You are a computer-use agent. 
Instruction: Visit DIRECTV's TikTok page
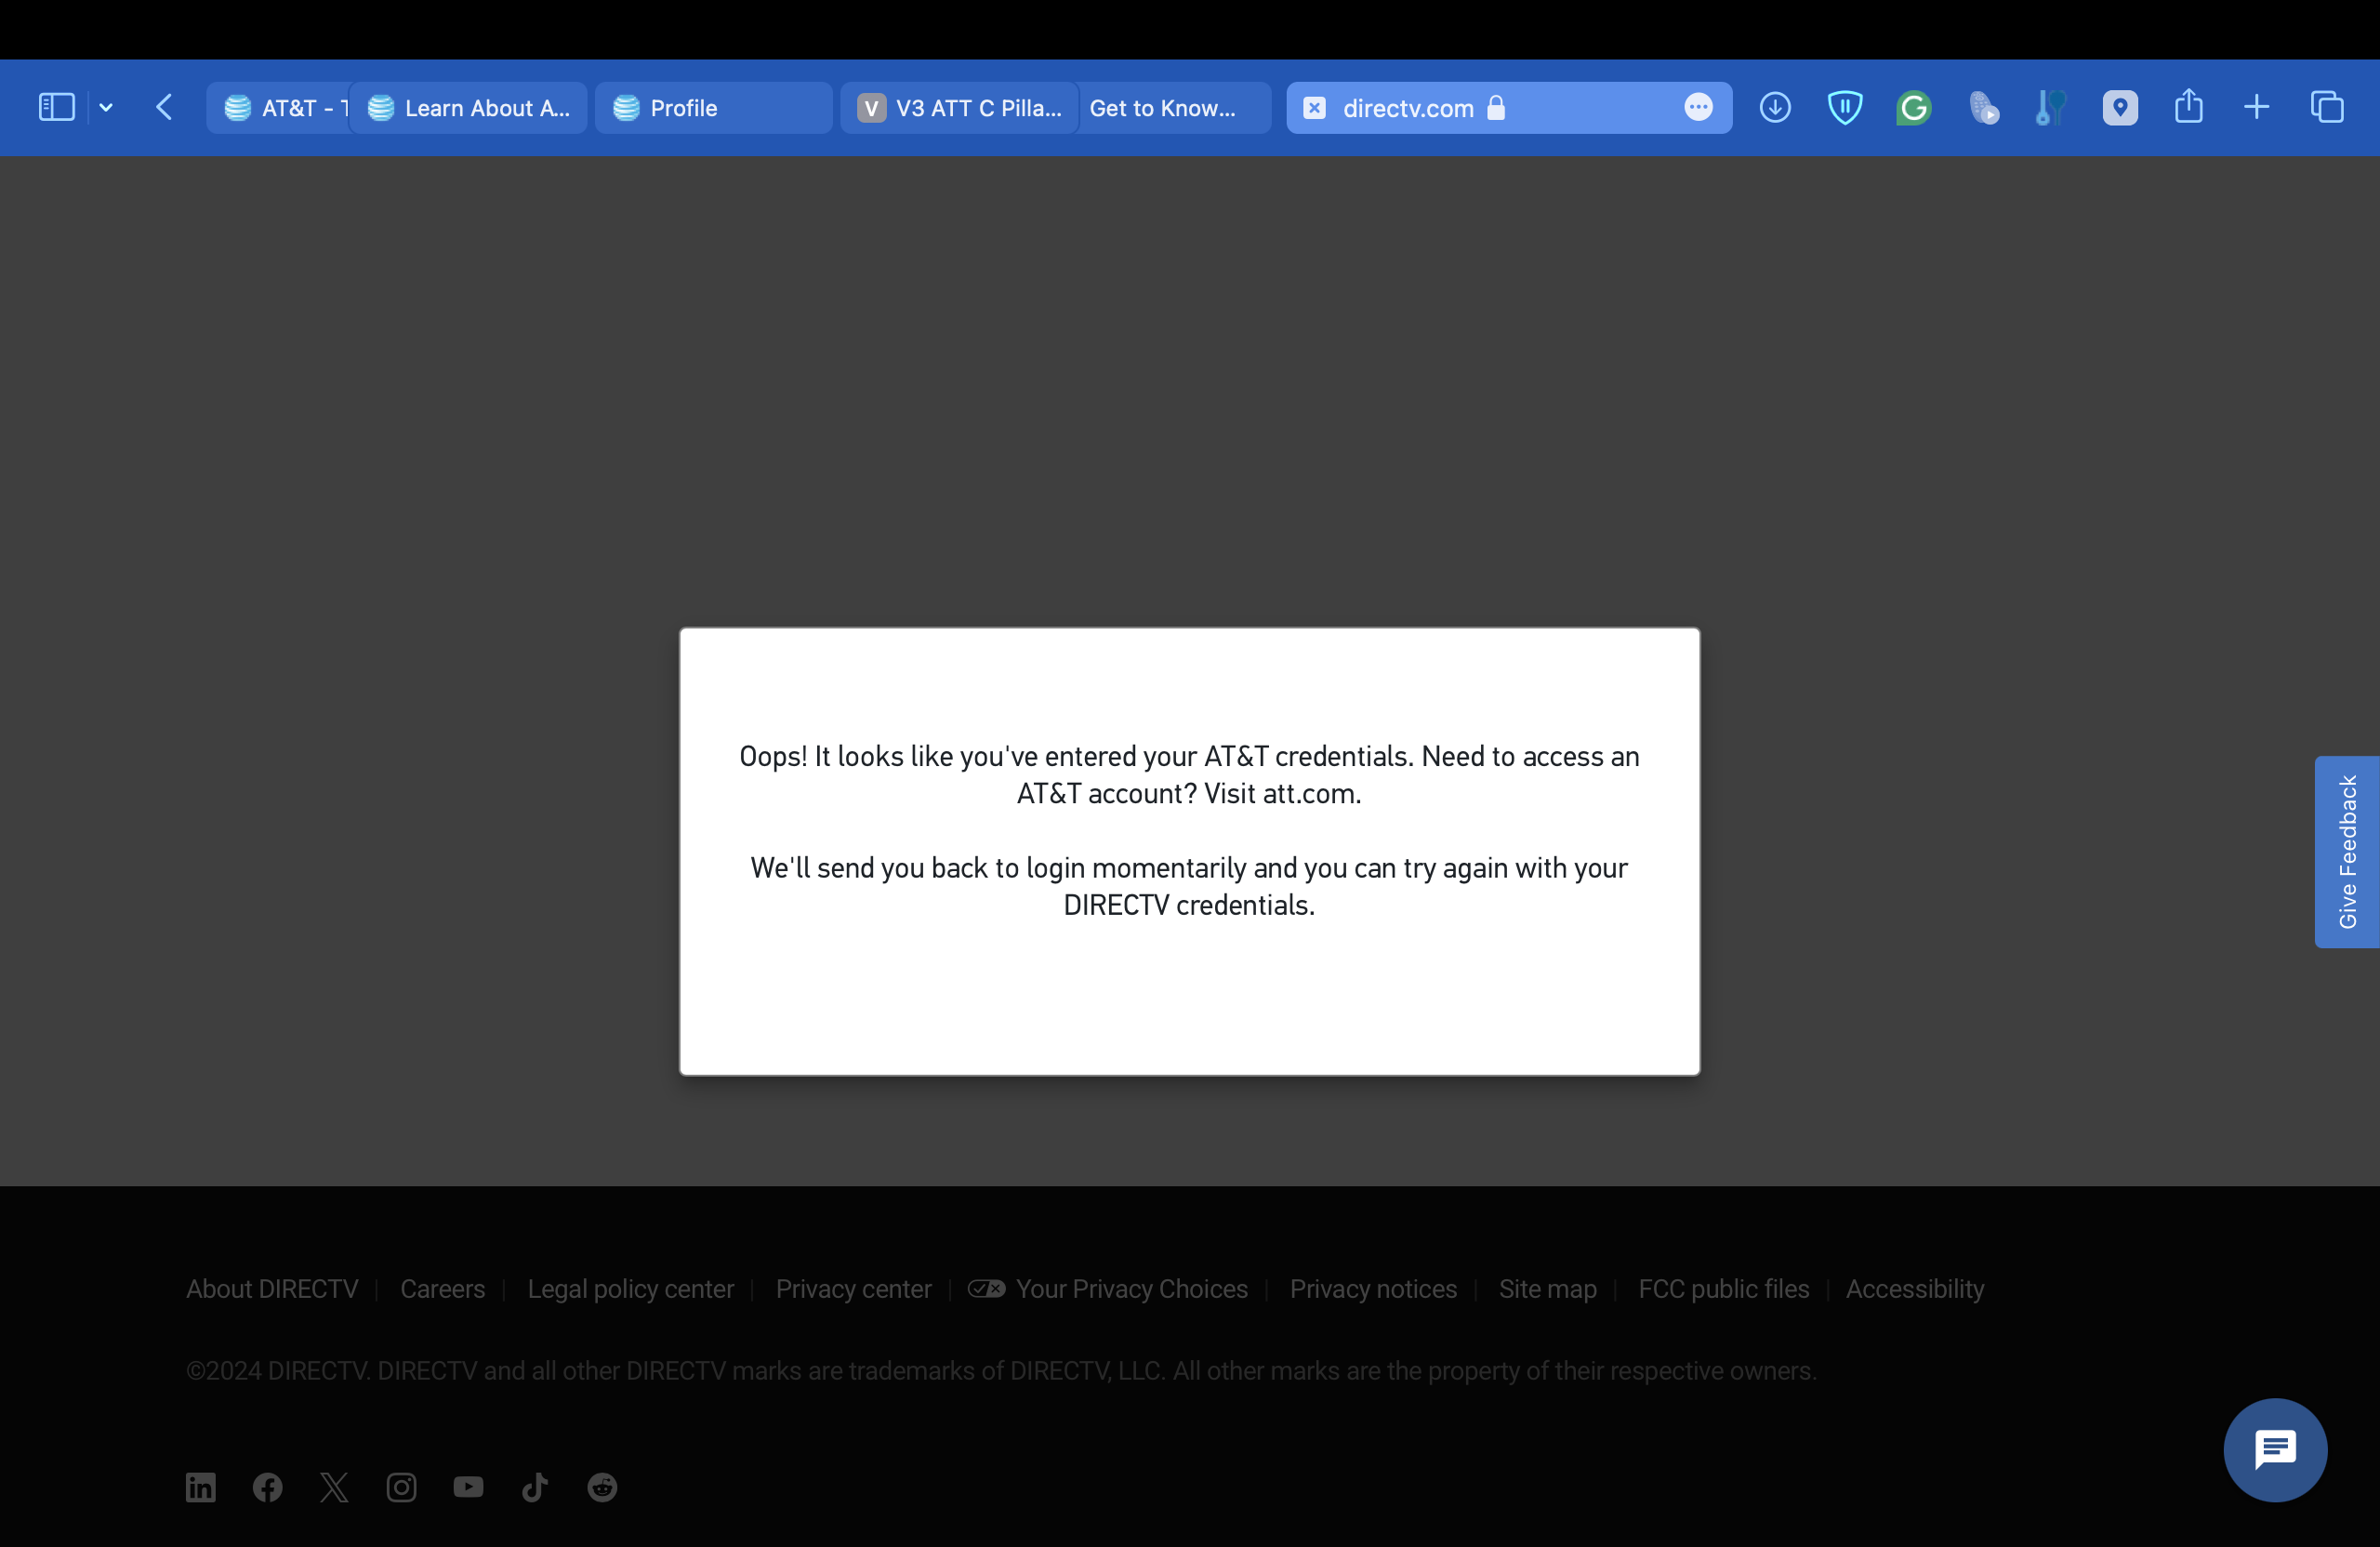[535, 1487]
